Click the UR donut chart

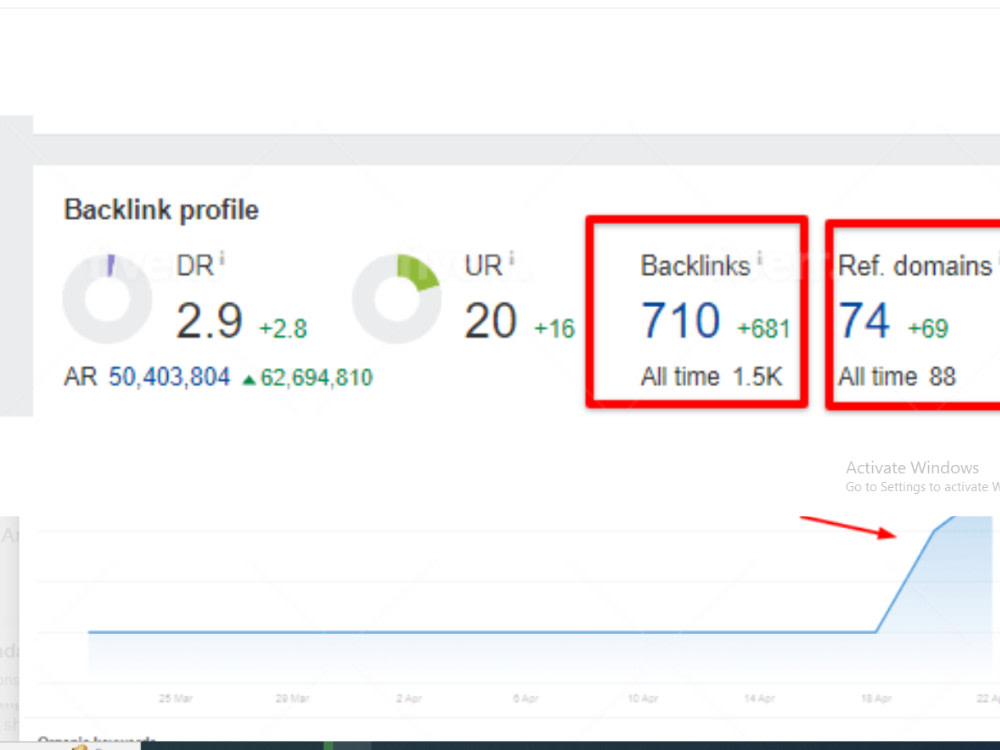point(397,298)
